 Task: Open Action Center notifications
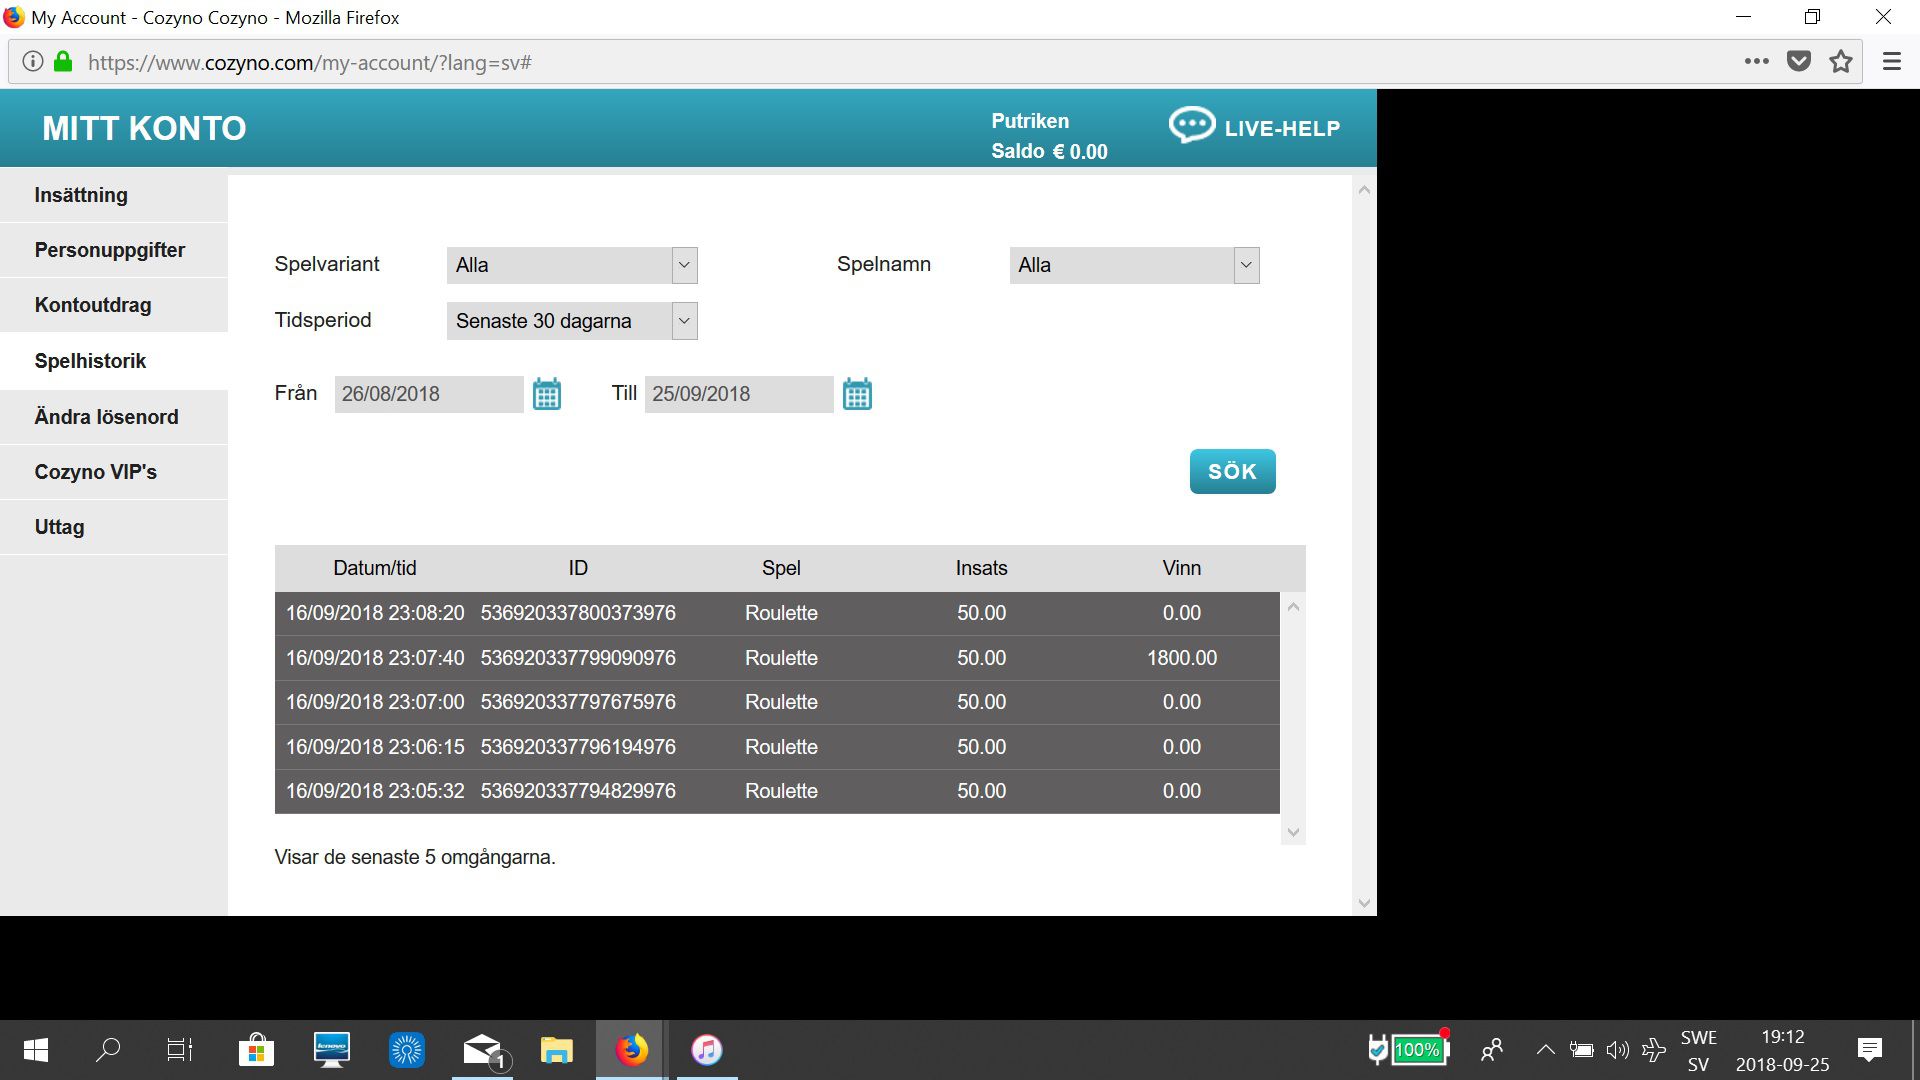(x=1869, y=1050)
